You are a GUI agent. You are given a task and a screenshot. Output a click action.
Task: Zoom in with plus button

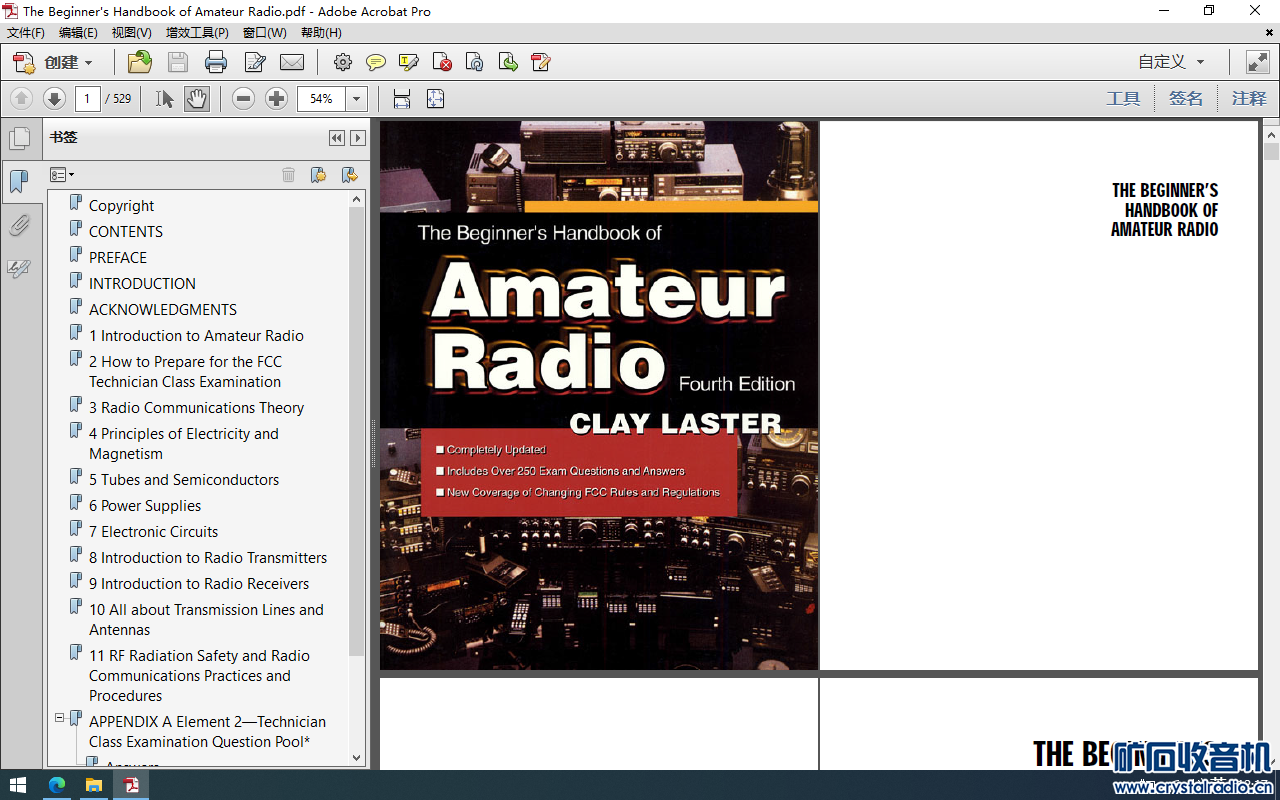pyautogui.click(x=277, y=99)
